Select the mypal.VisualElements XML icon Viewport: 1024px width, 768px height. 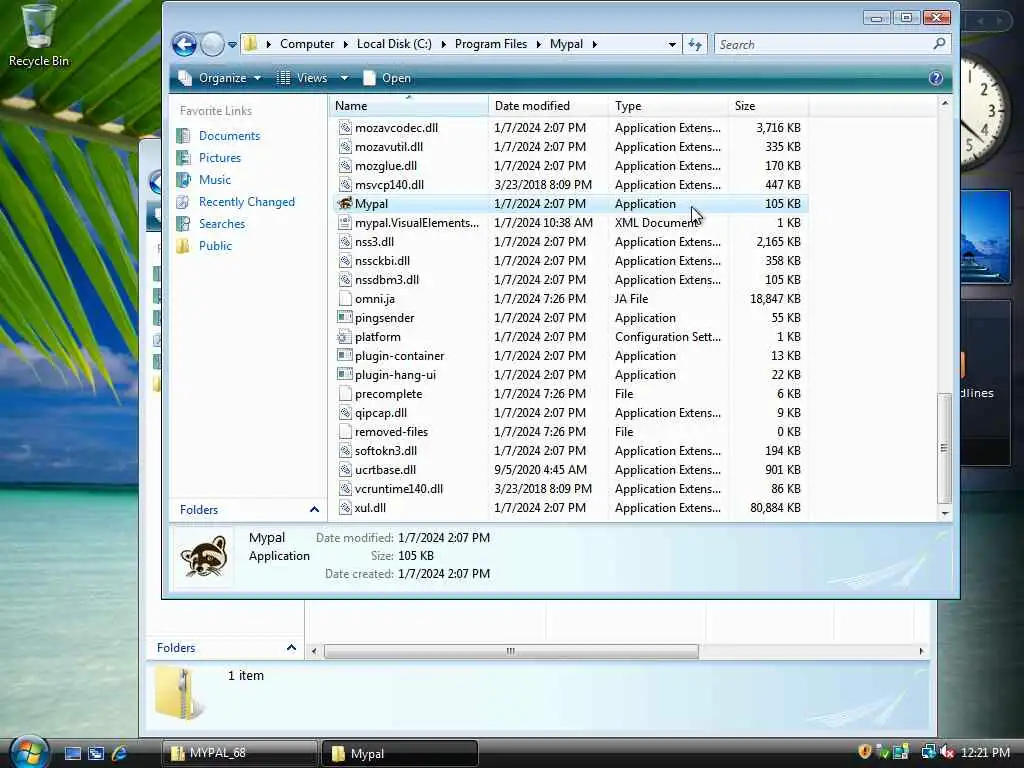coord(345,223)
